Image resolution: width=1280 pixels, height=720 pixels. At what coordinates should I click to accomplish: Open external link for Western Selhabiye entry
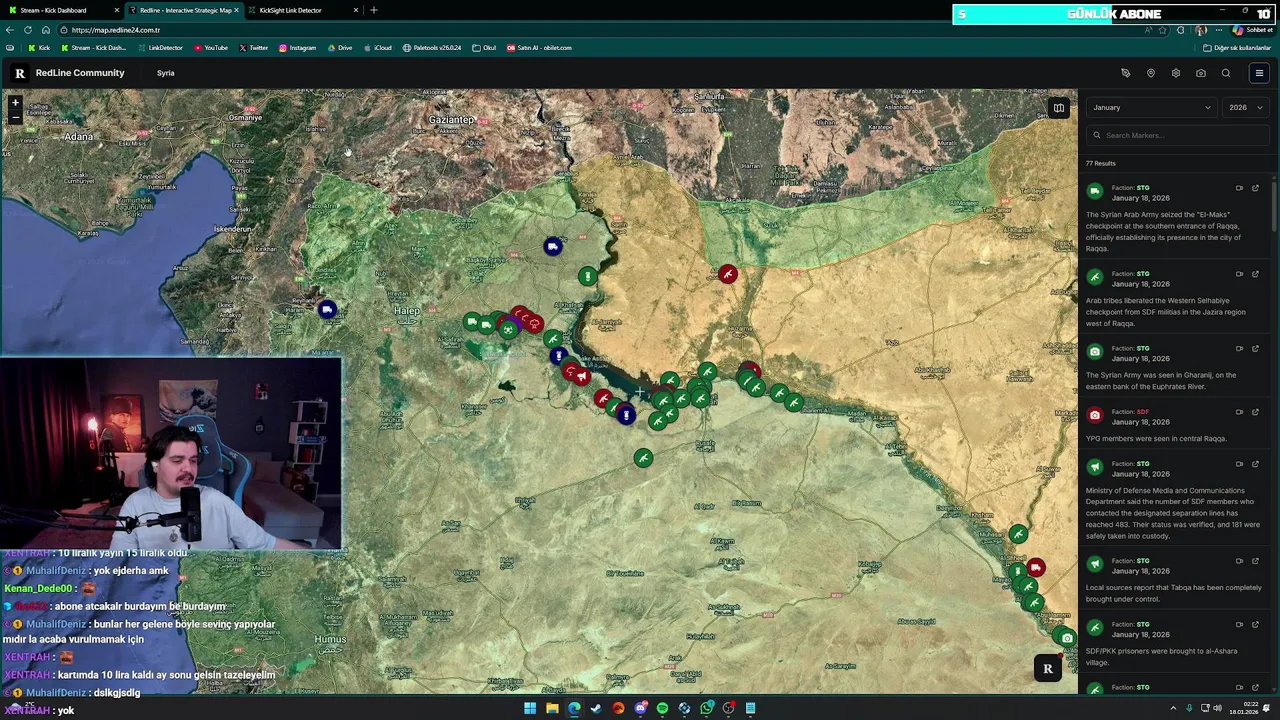pyautogui.click(x=1255, y=274)
